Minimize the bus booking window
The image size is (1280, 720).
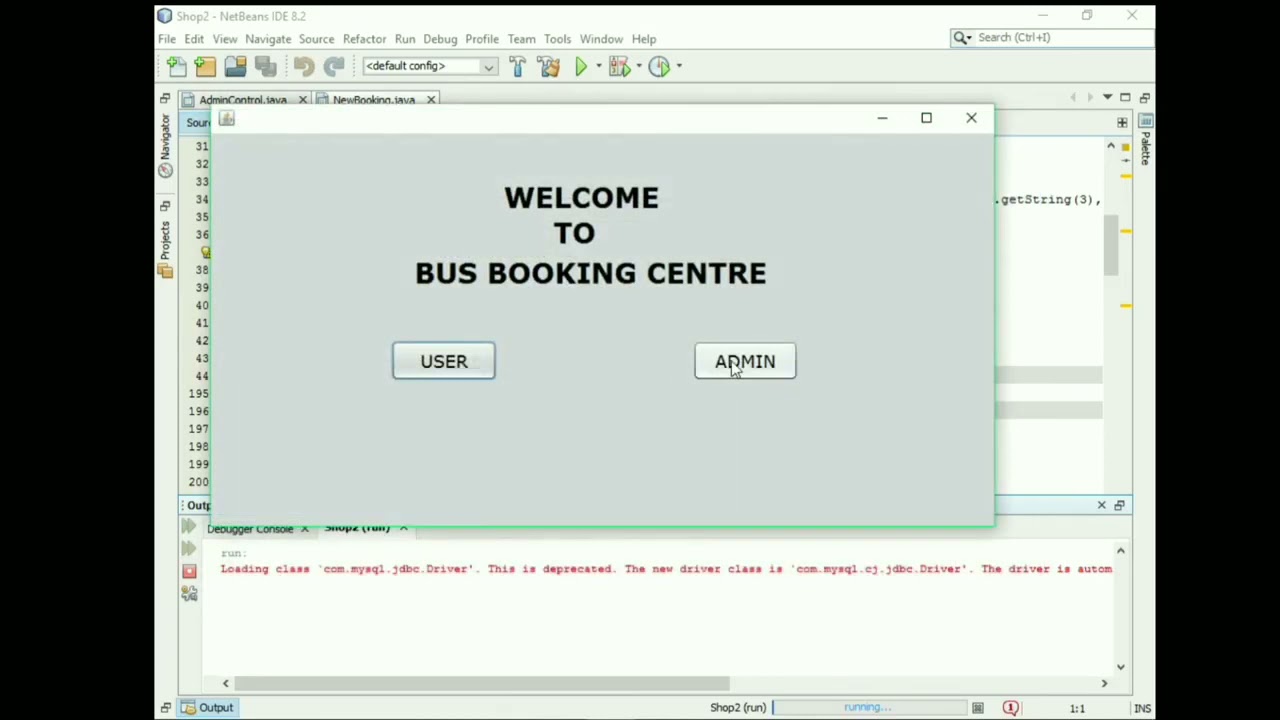coord(882,118)
